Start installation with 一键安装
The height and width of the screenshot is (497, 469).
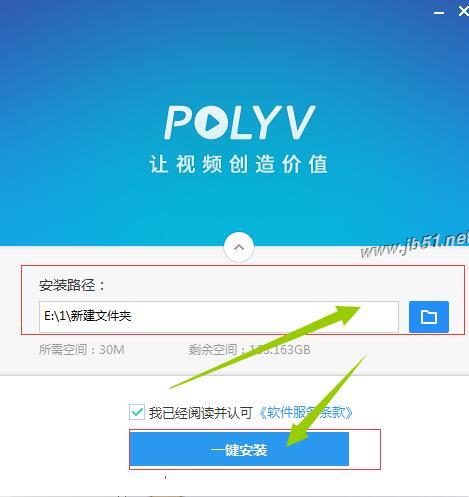tap(239, 449)
